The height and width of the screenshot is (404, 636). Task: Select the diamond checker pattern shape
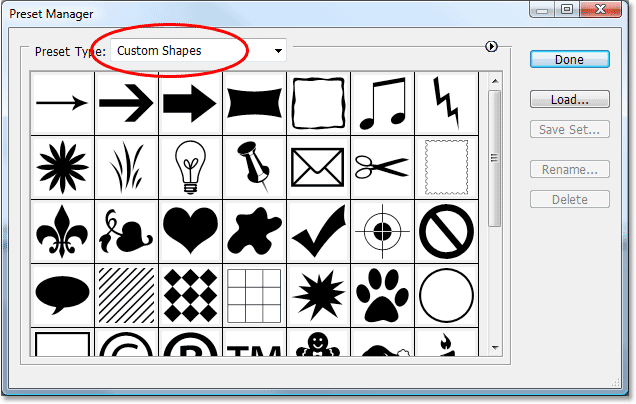[190, 294]
